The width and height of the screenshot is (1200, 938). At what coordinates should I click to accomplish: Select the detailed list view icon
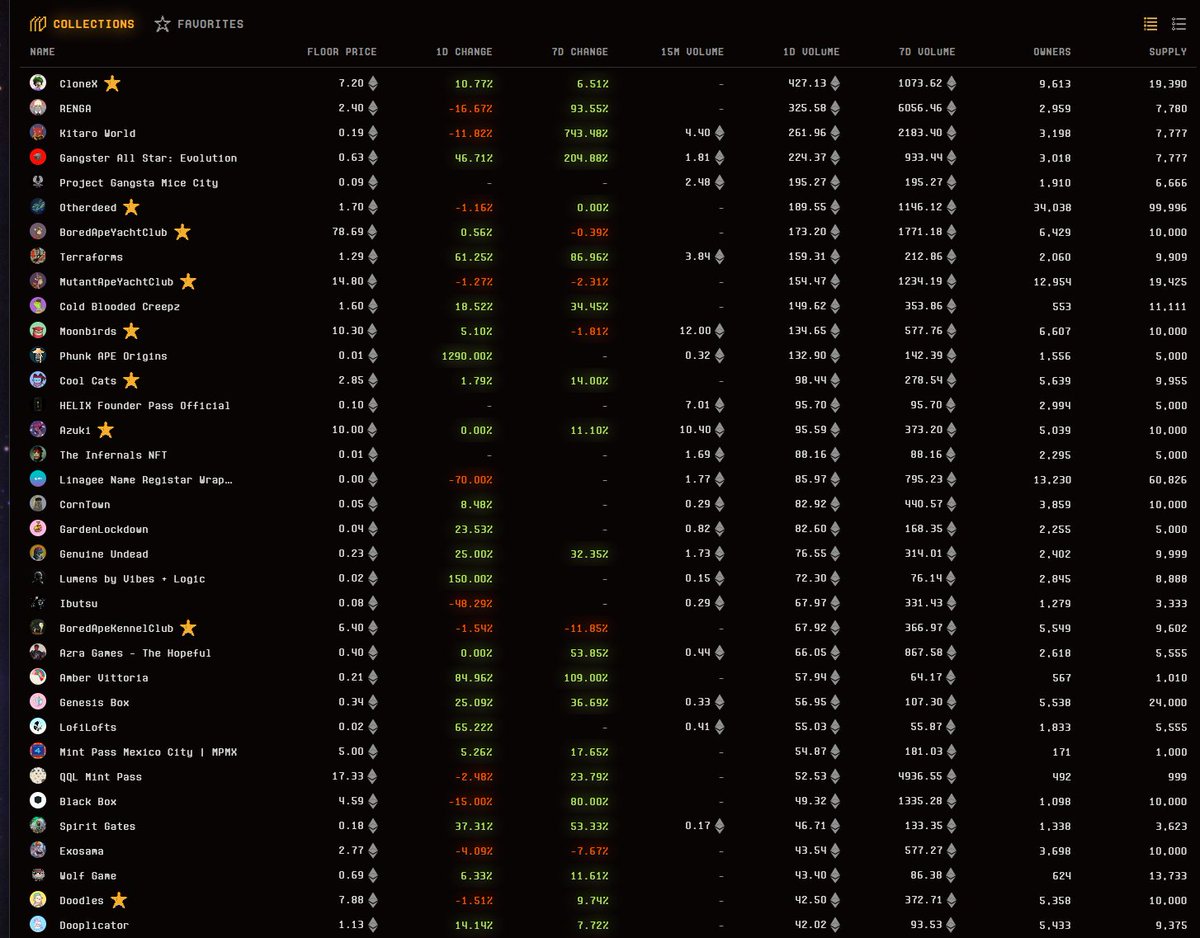tap(1179, 24)
